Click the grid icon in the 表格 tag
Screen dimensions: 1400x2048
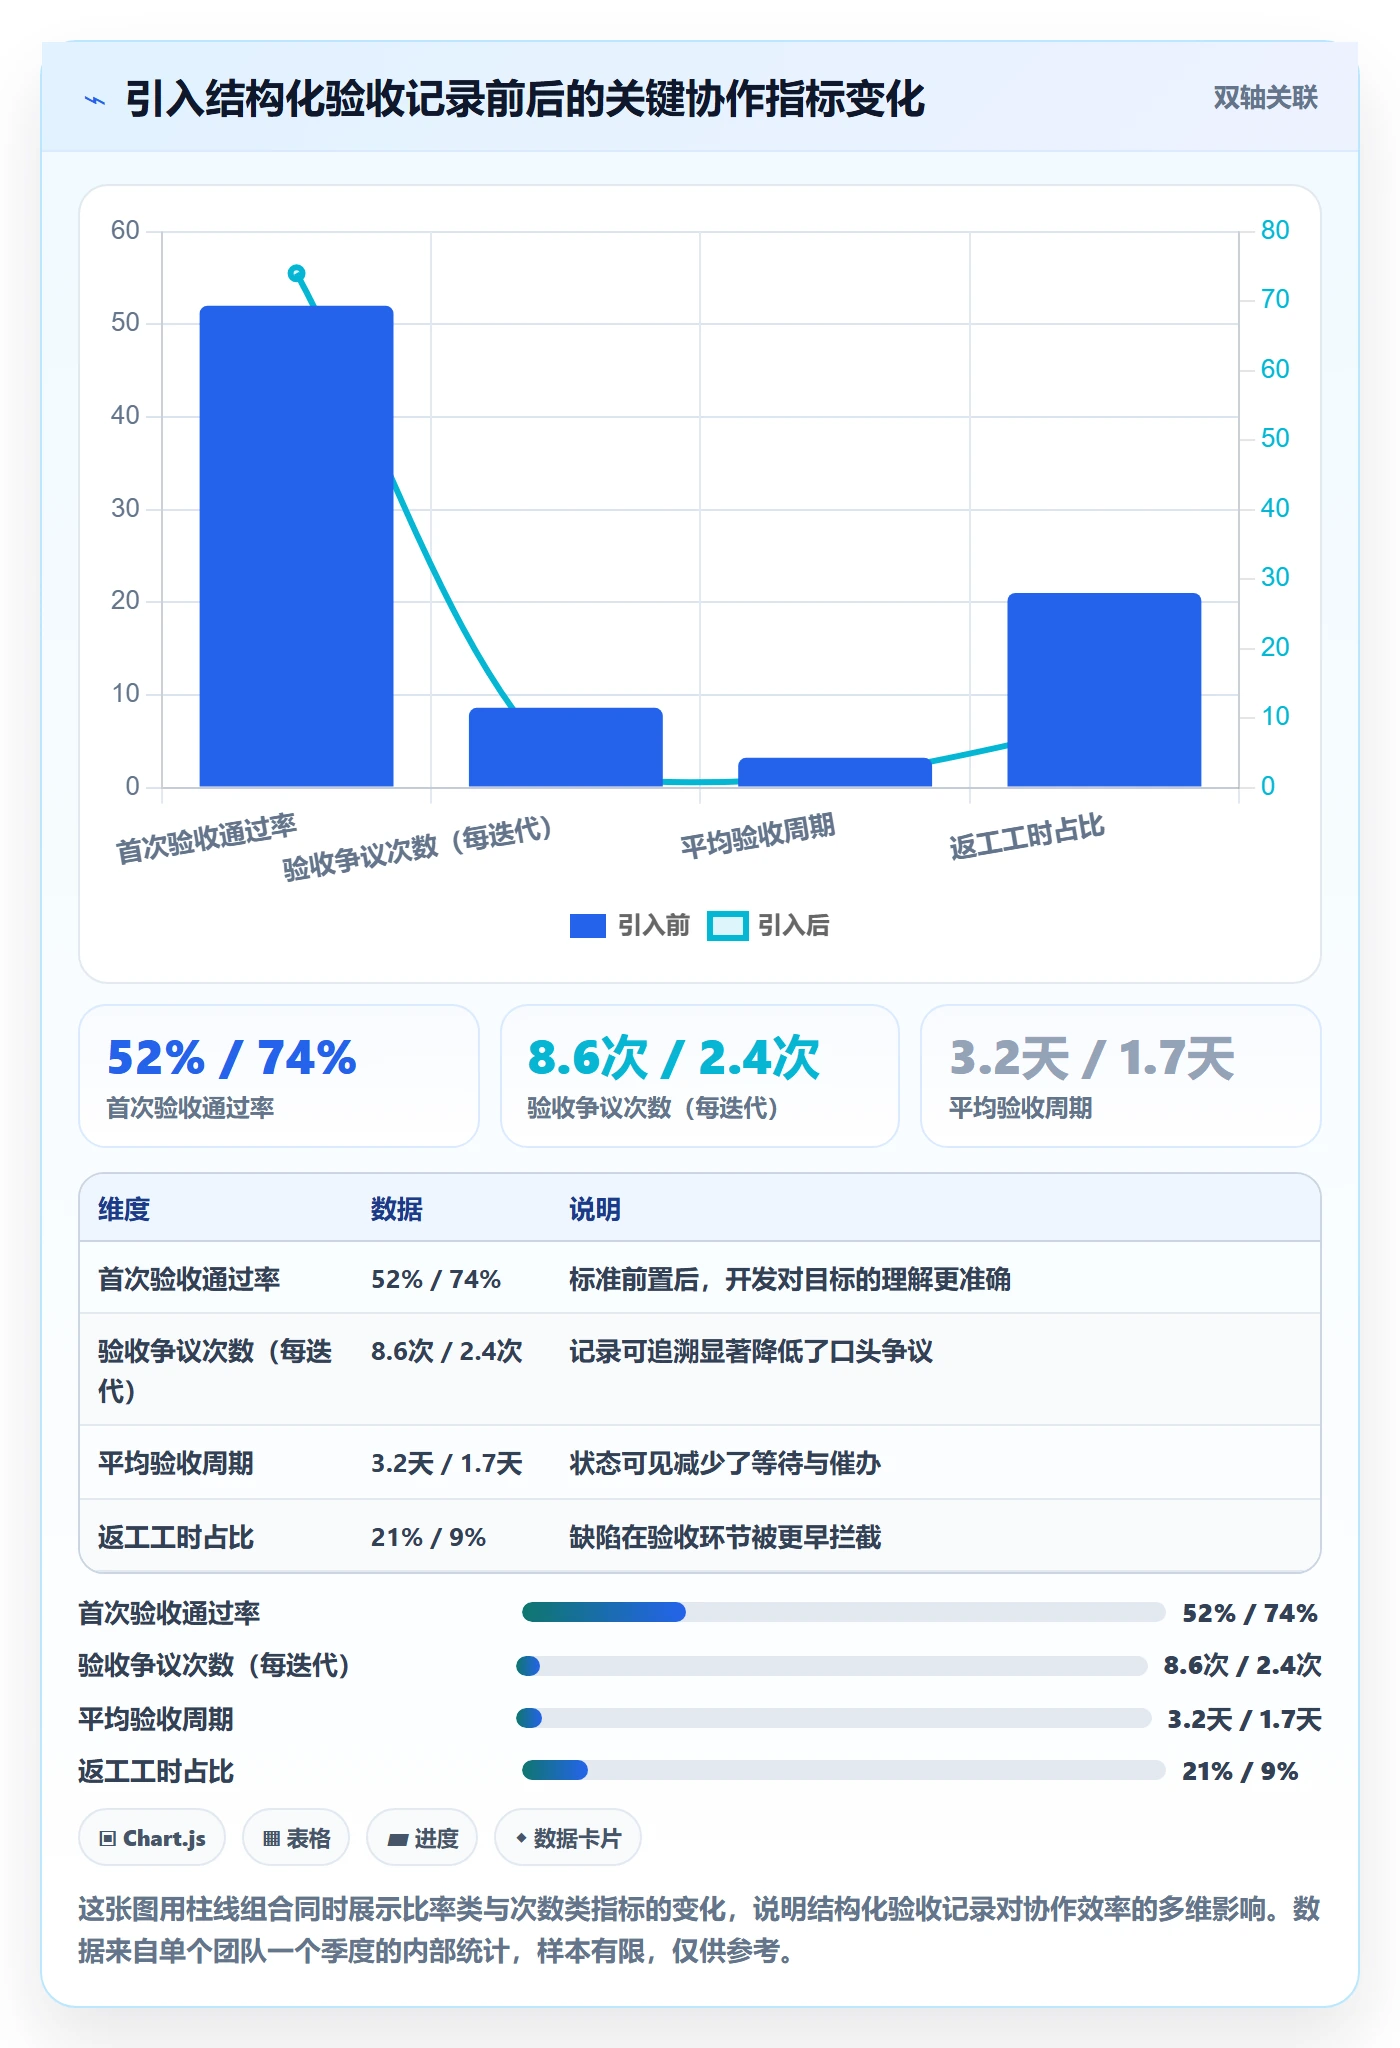coord(271,1838)
